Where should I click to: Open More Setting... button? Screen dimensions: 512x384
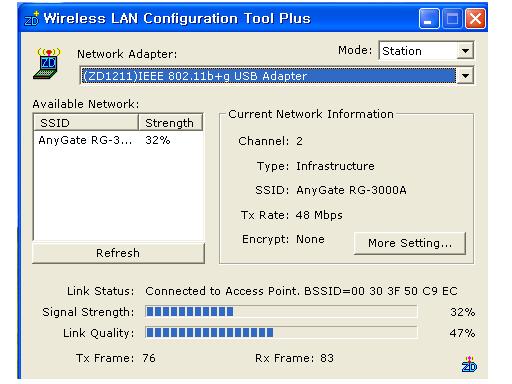410,243
